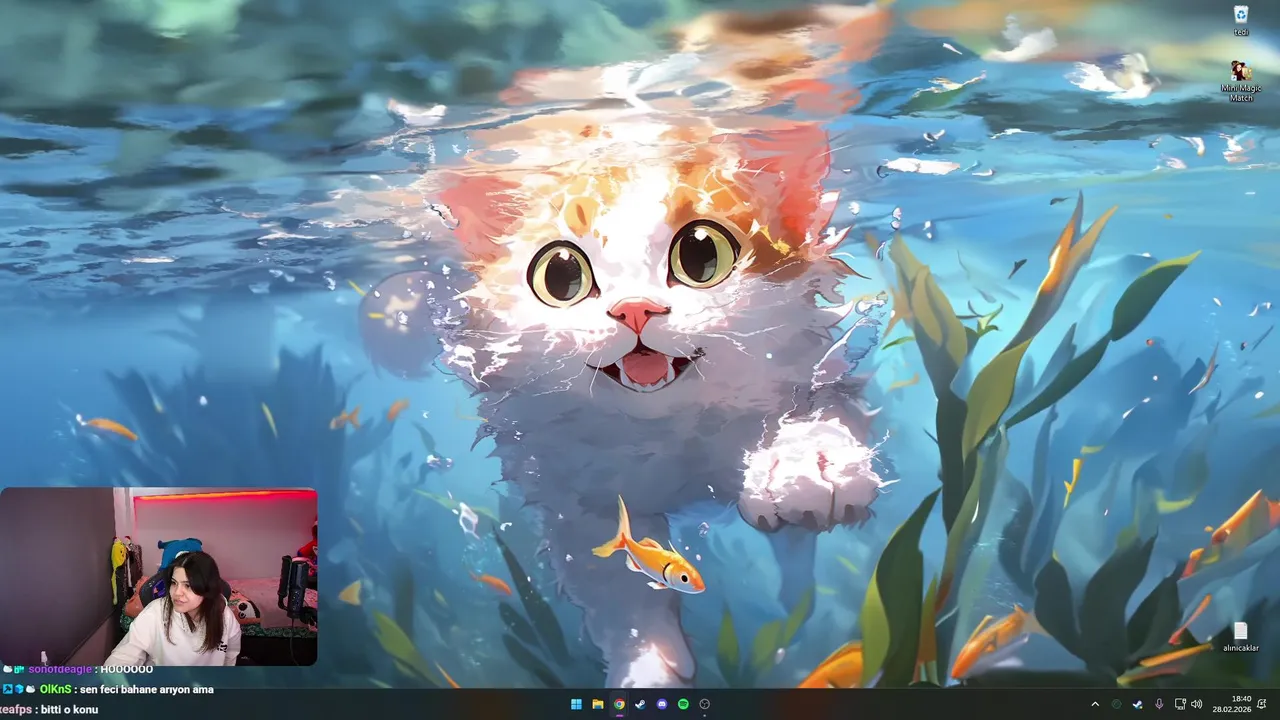The width and height of the screenshot is (1280, 720).
Task: Open Steam from the taskbar
Action: coord(640,704)
